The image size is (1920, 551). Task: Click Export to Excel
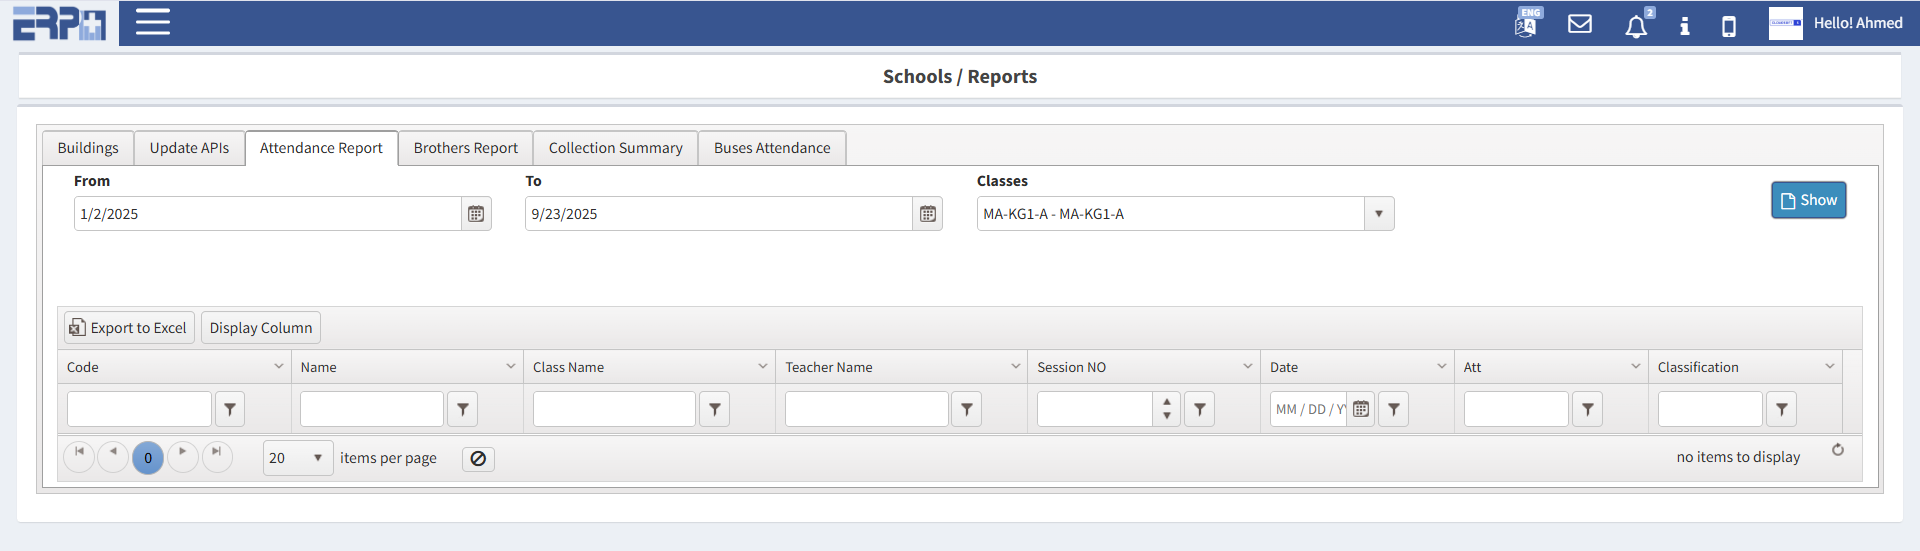pyautogui.click(x=129, y=328)
